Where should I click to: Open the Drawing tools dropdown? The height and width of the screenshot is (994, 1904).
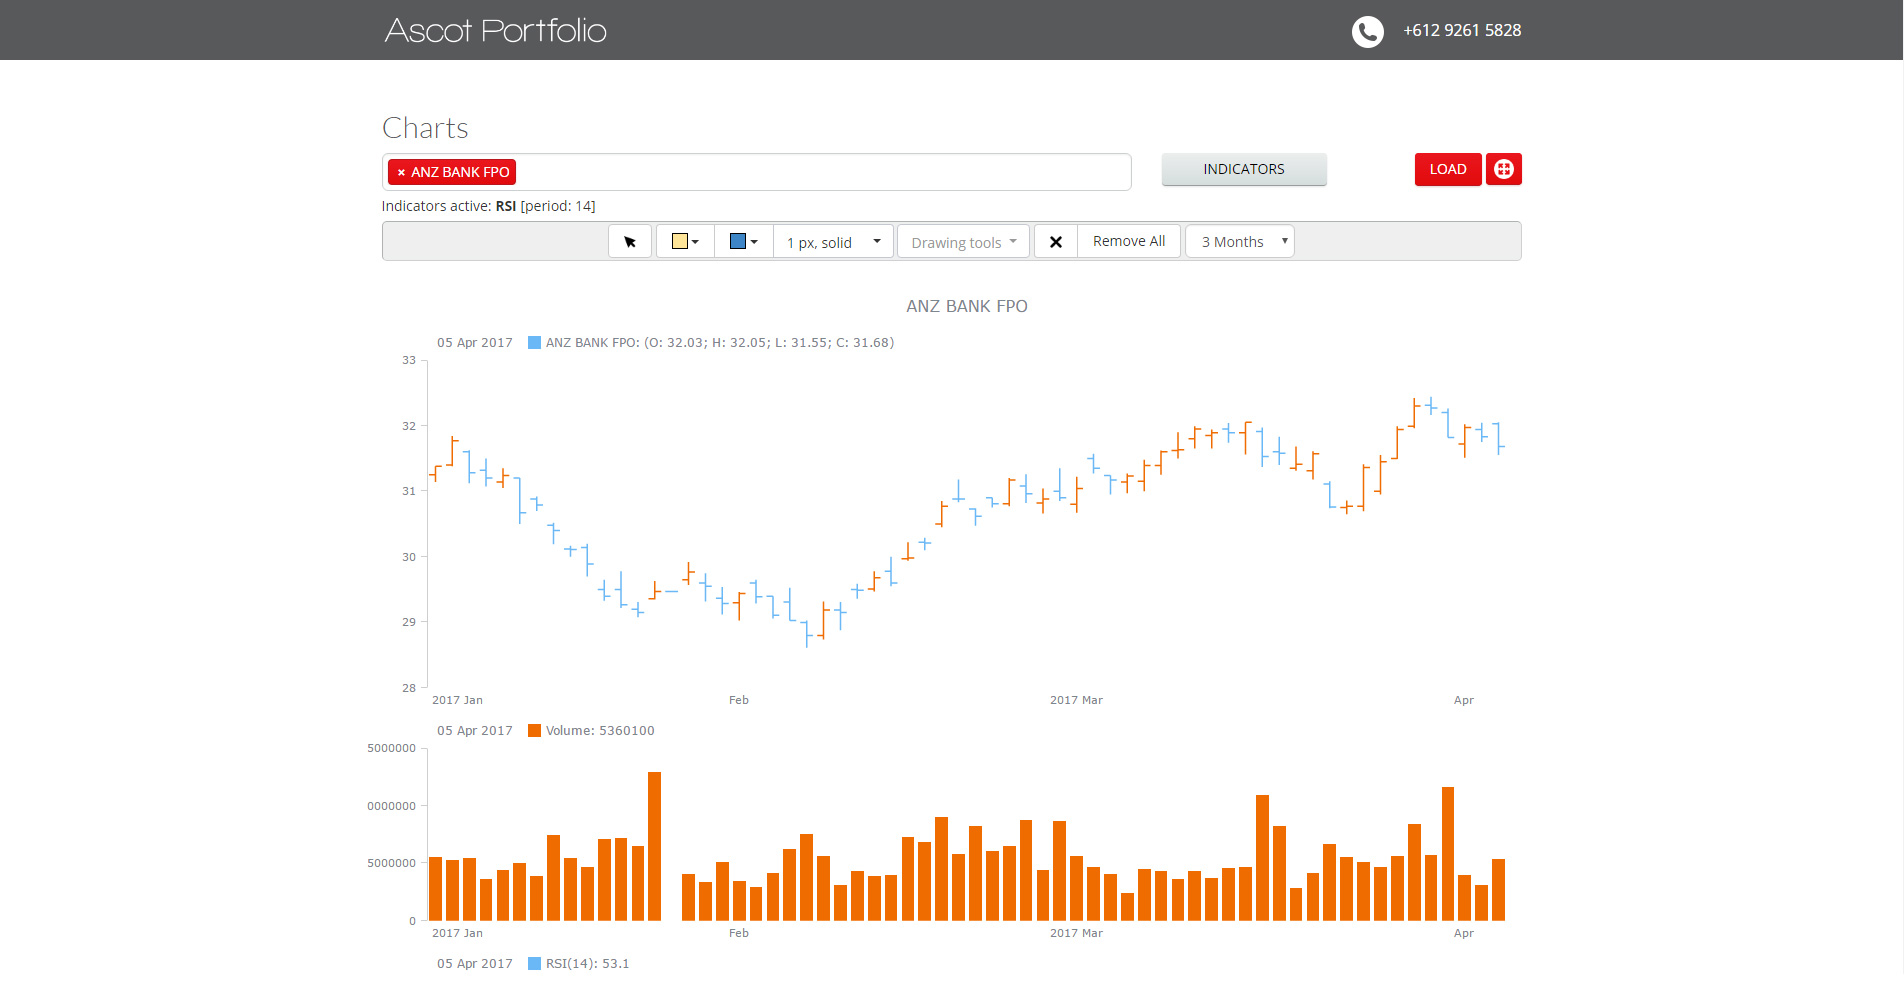[x=963, y=242]
